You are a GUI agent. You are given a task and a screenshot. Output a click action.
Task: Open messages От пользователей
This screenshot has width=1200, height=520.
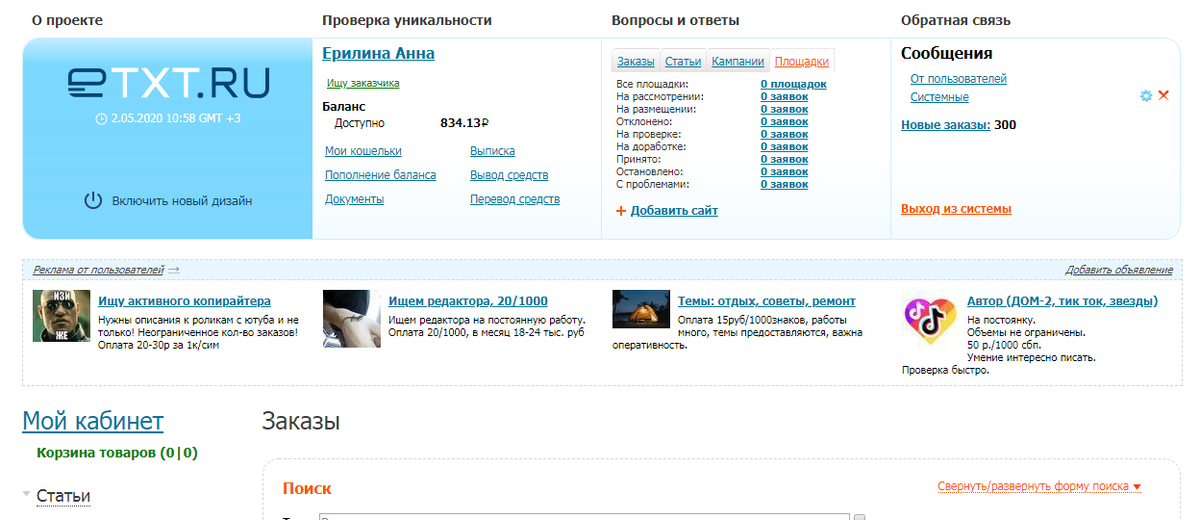coord(958,79)
